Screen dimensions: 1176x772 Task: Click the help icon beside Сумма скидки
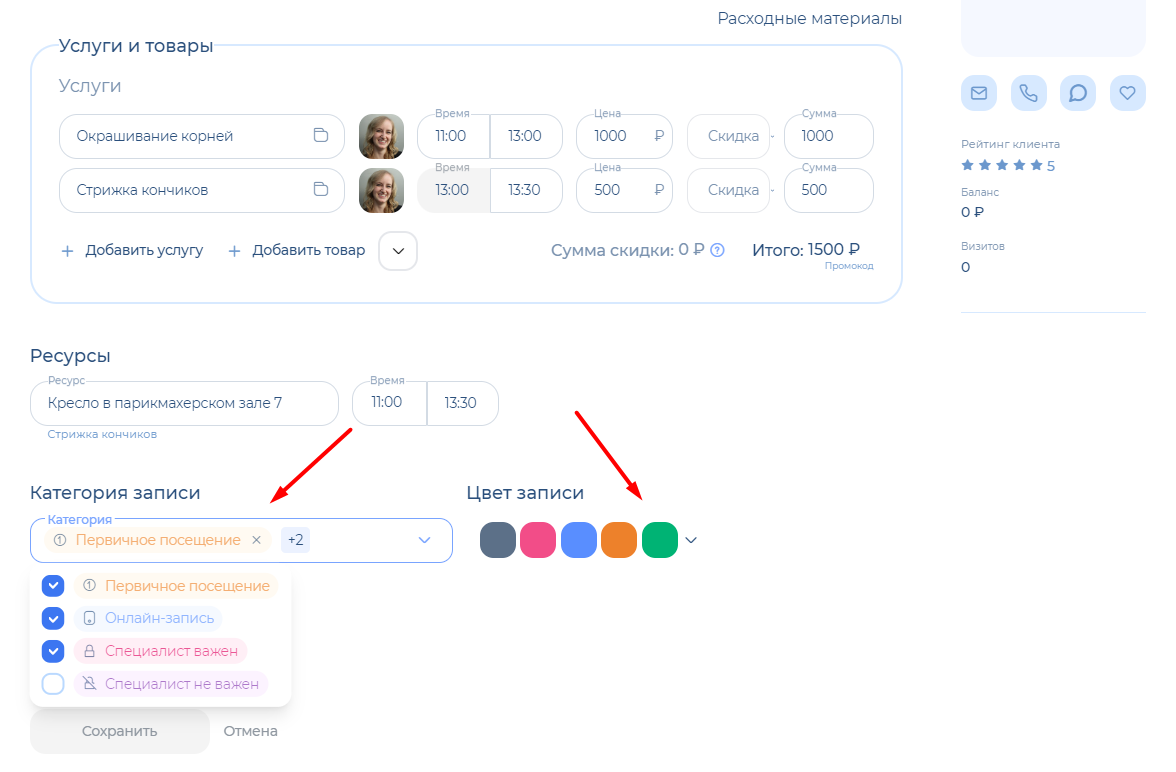tap(717, 251)
